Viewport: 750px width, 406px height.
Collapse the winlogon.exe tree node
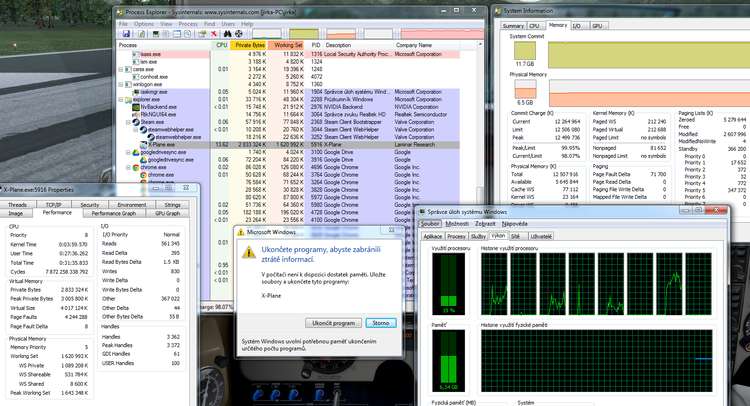click(121, 84)
